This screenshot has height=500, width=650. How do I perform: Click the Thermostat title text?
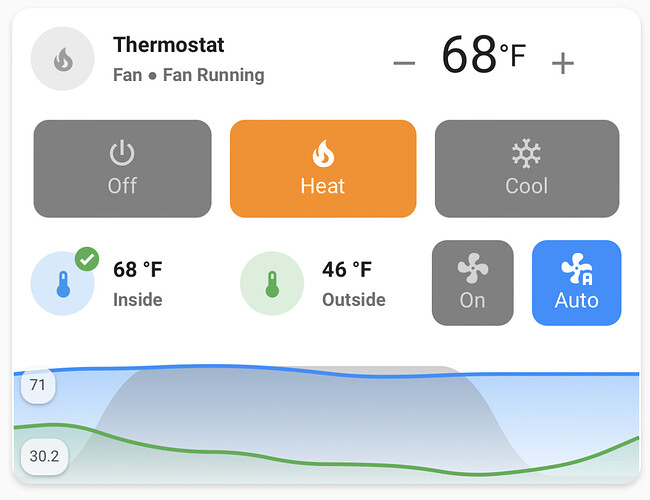169,45
